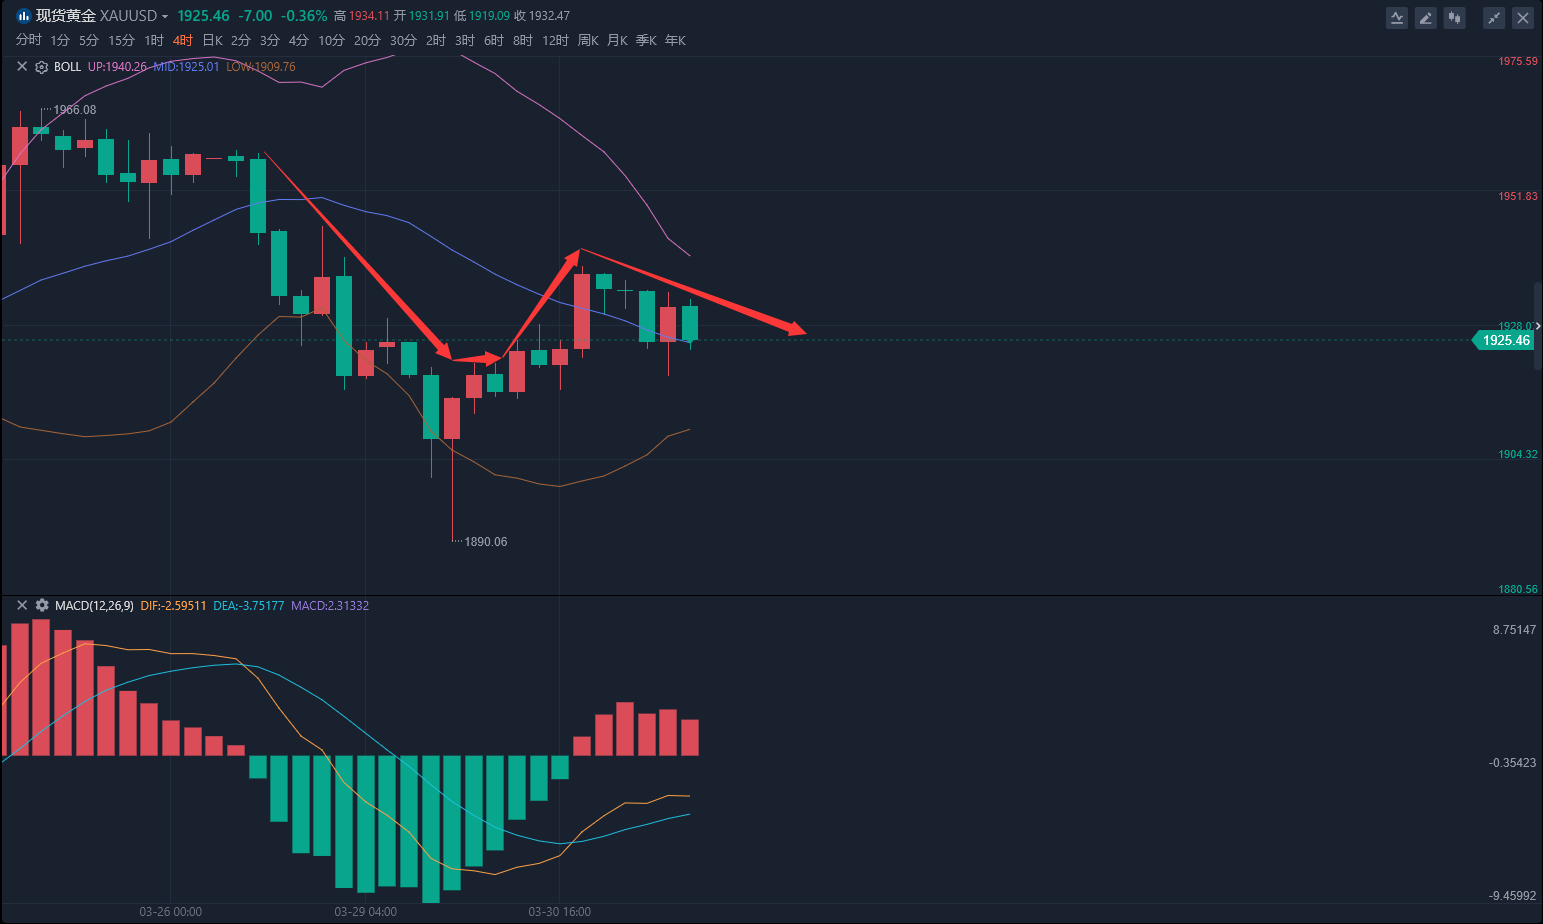The width and height of the screenshot is (1543, 924).
Task: Open BOLL indicator settings gear
Action: 42,67
